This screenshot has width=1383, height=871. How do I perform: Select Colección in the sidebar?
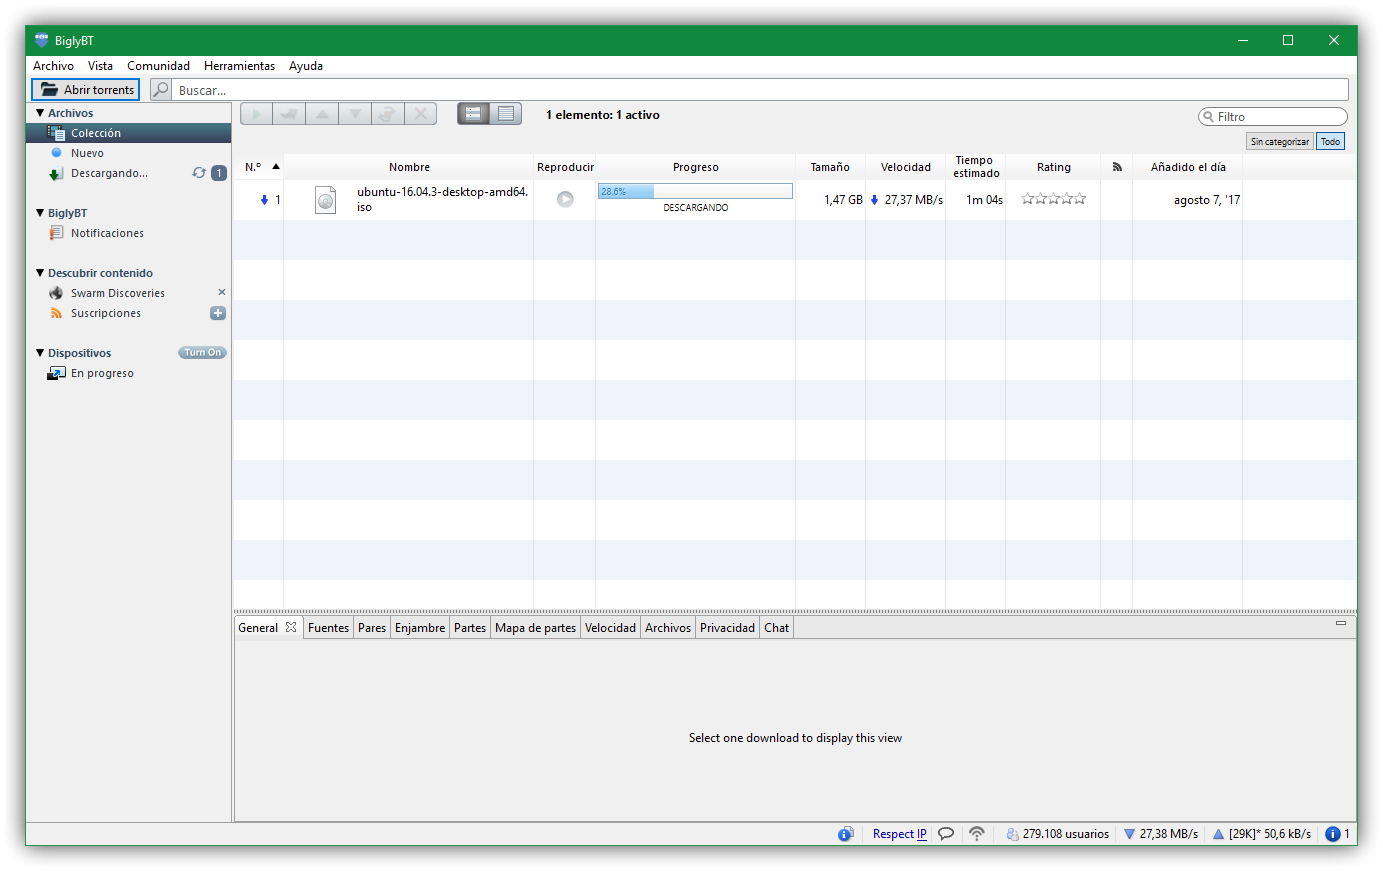(x=129, y=133)
